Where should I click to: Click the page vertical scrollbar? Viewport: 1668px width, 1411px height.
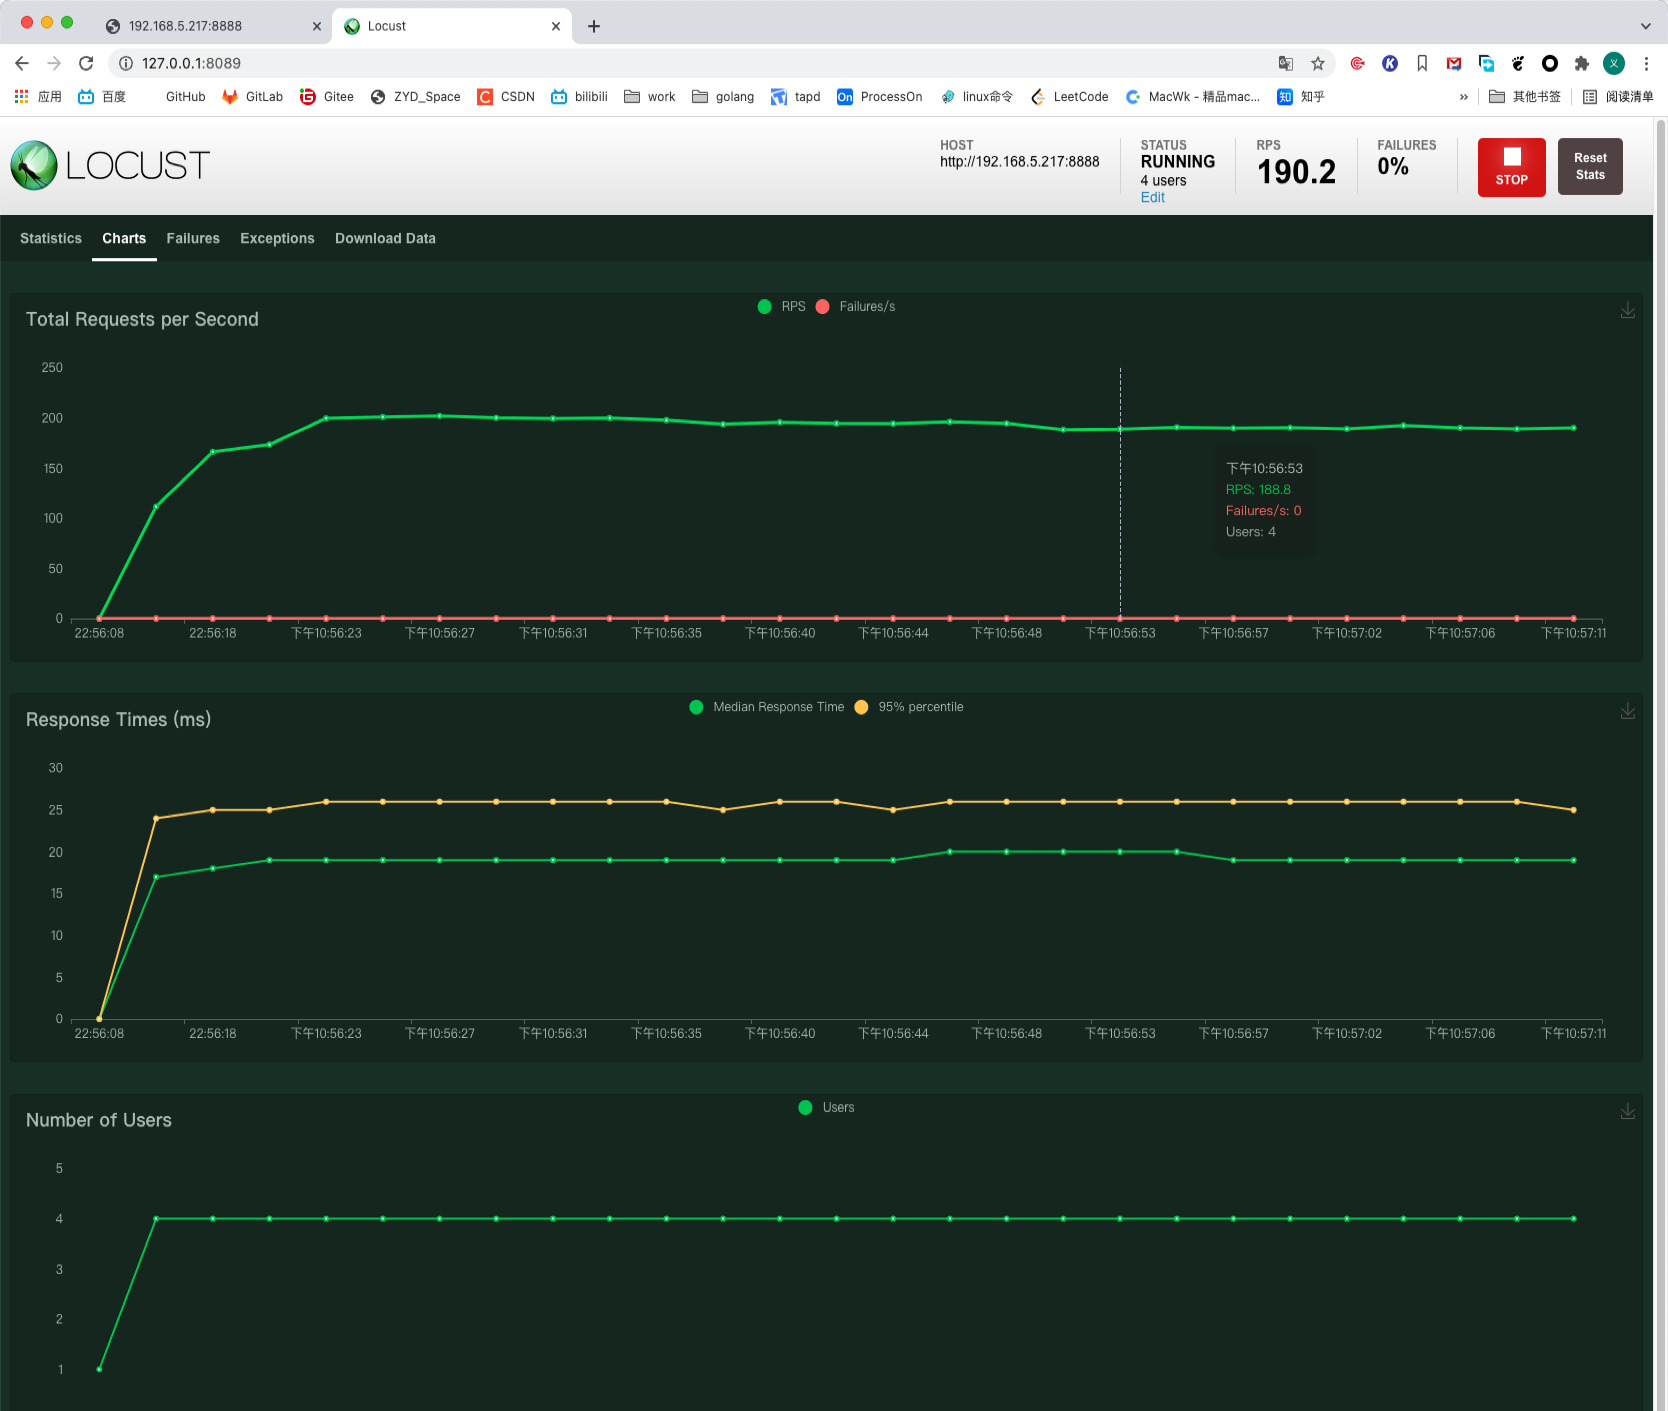(1661, 763)
